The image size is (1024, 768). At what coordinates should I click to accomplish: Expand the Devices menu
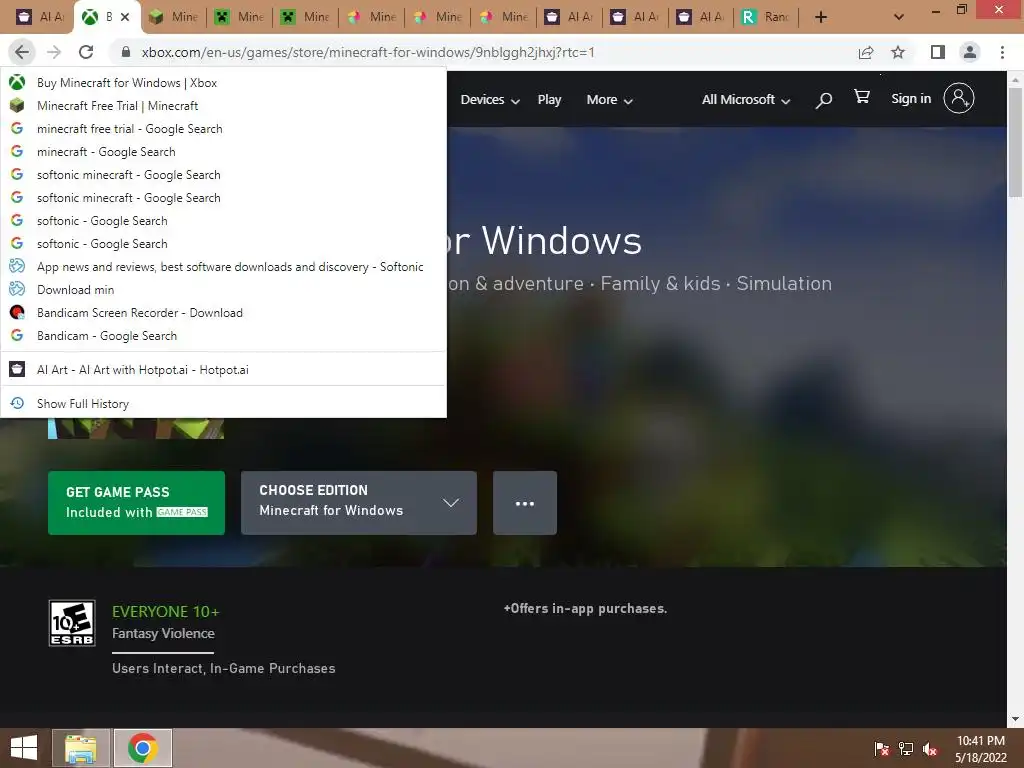[x=490, y=100]
